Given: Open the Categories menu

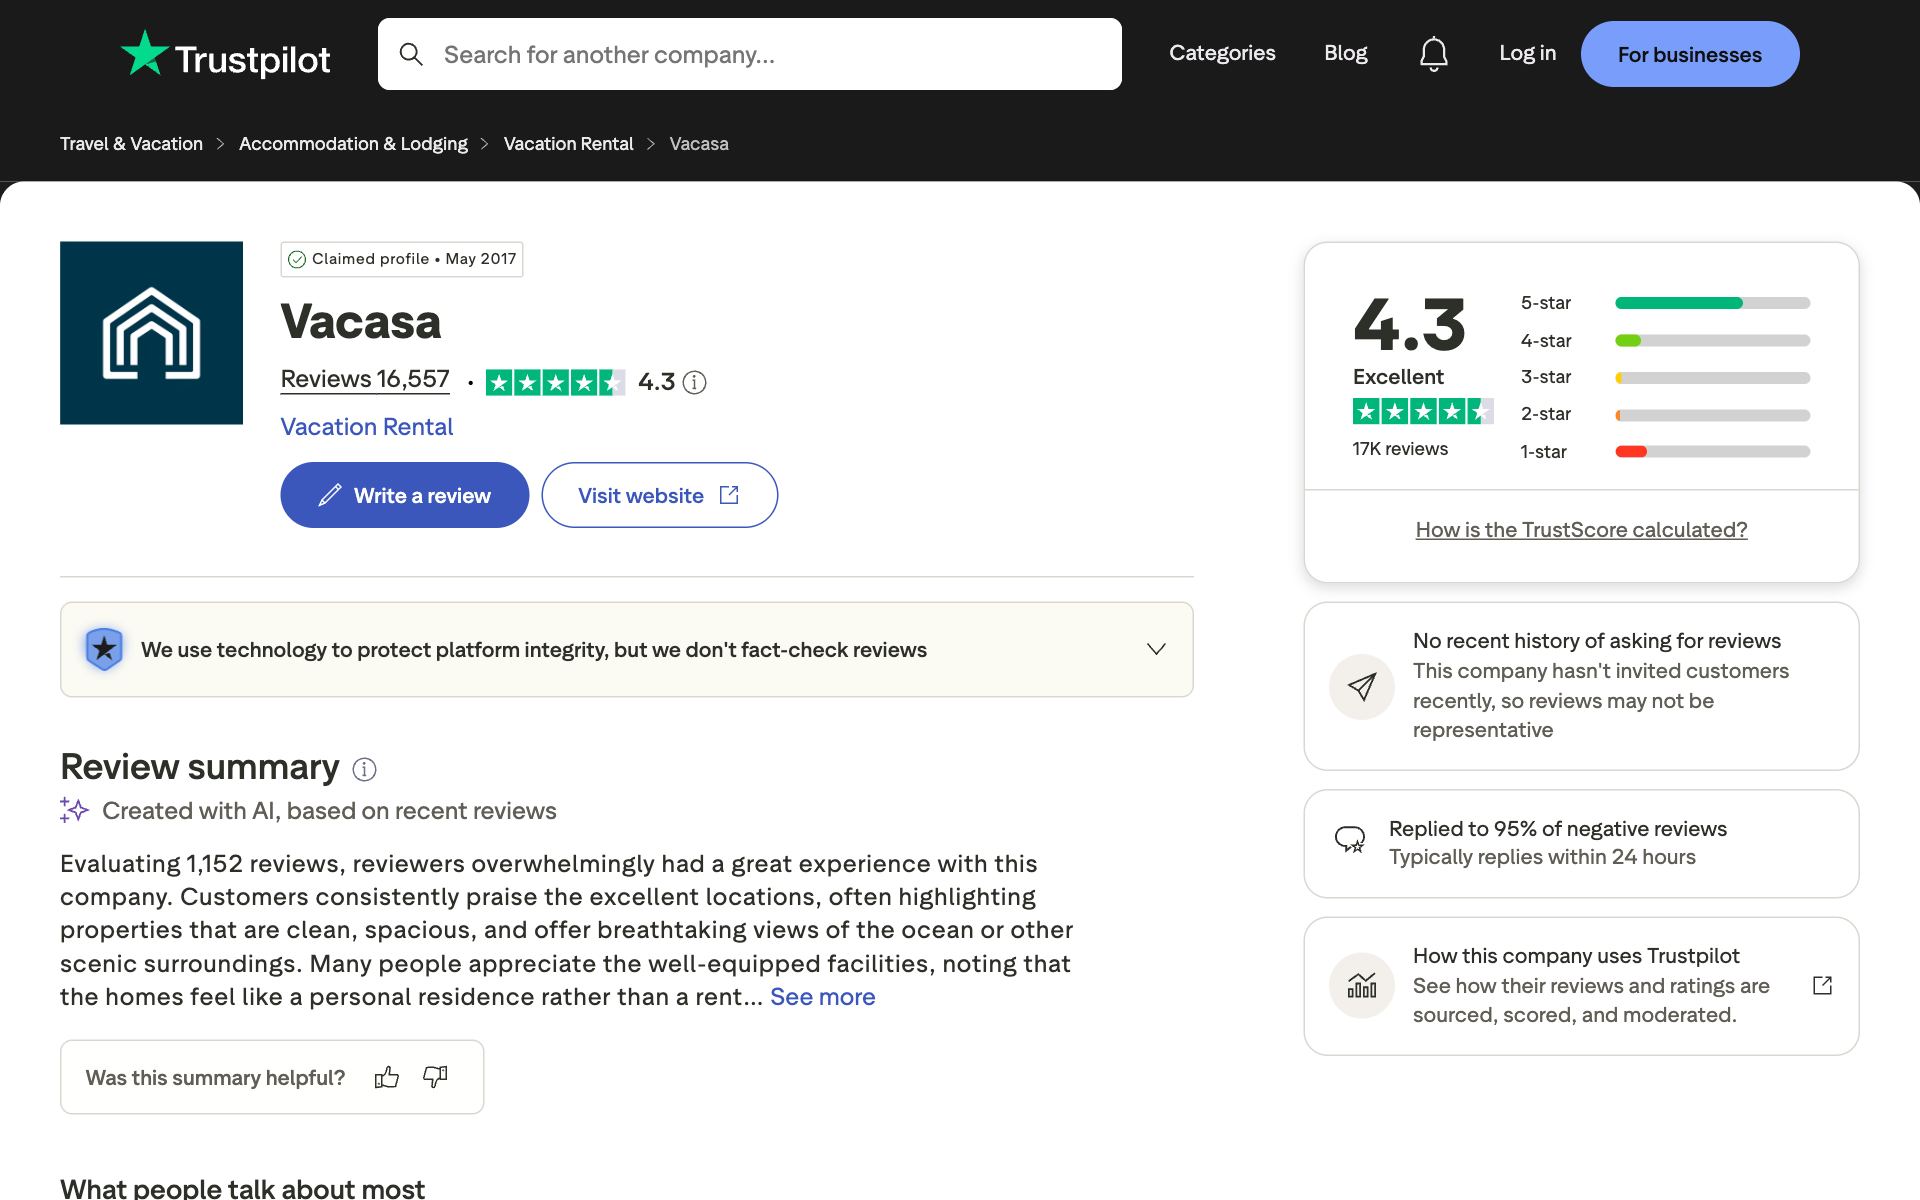Looking at the screenshot, I should point(1222,53).
